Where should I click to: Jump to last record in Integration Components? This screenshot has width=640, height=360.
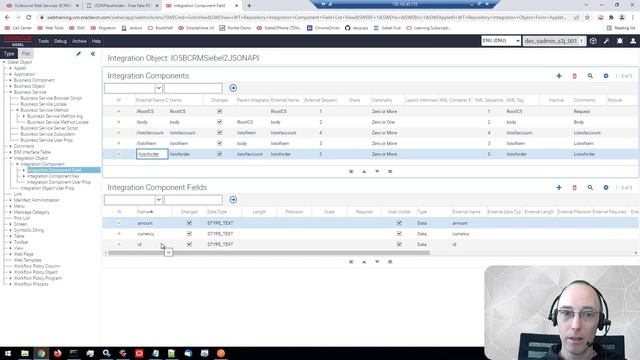pos(390,171)
